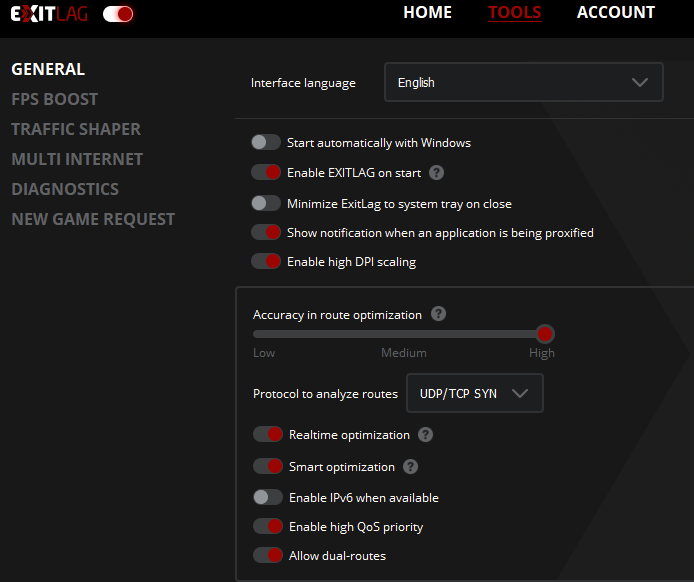Click the High accuracy label

(542, 353)
